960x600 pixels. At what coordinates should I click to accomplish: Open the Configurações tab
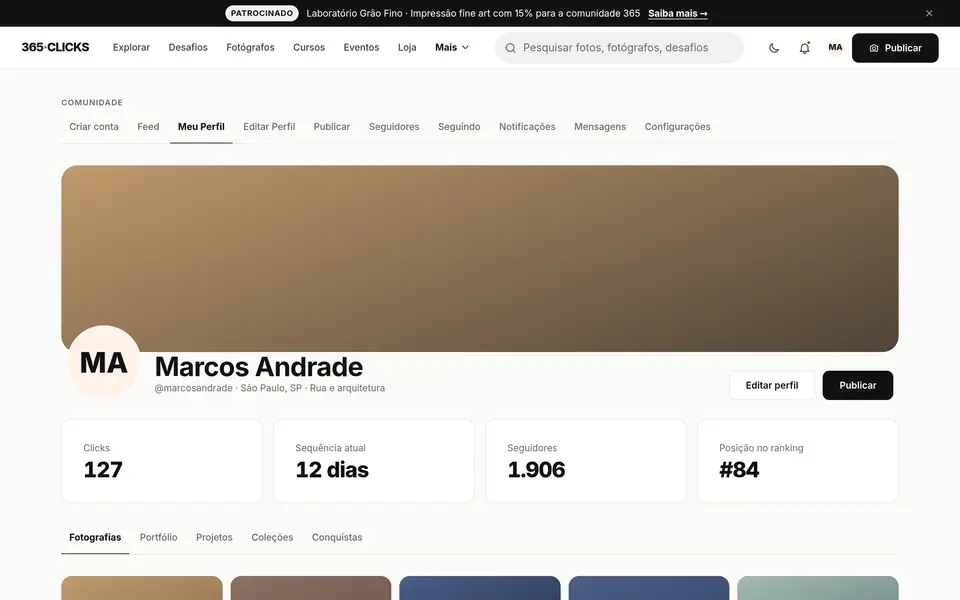(677, 127)
